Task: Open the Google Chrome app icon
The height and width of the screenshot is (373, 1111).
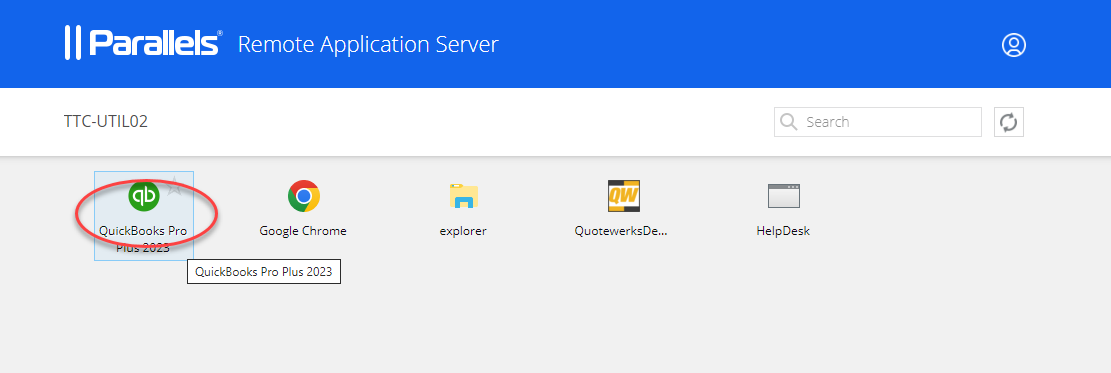Action: tap(303, 196)
